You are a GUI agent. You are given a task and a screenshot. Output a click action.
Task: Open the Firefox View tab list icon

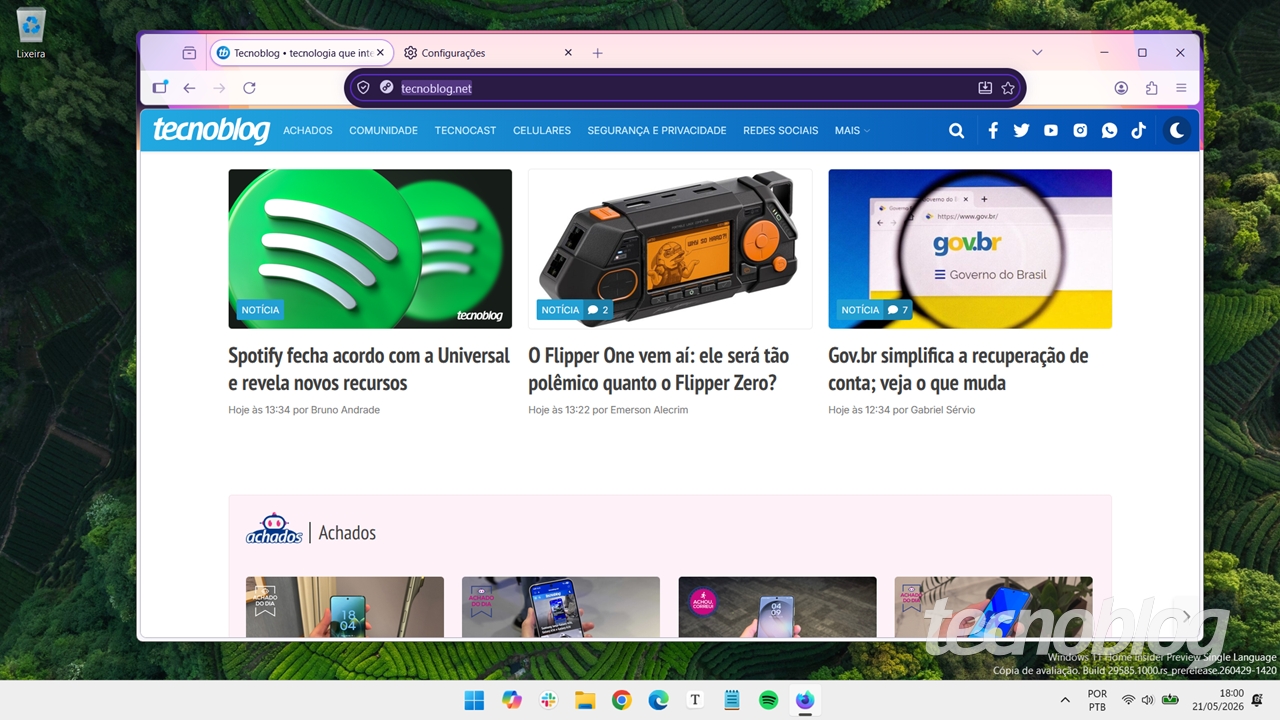[x=189, y=53]
